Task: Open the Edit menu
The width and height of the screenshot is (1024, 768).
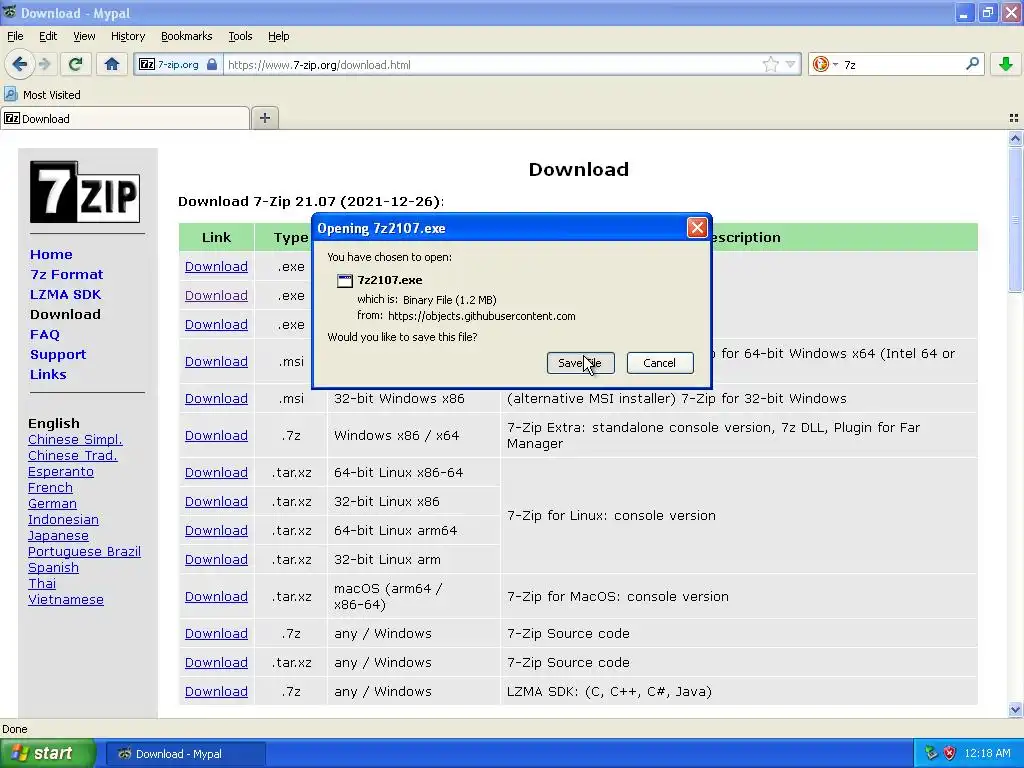Action: (48, 36)
